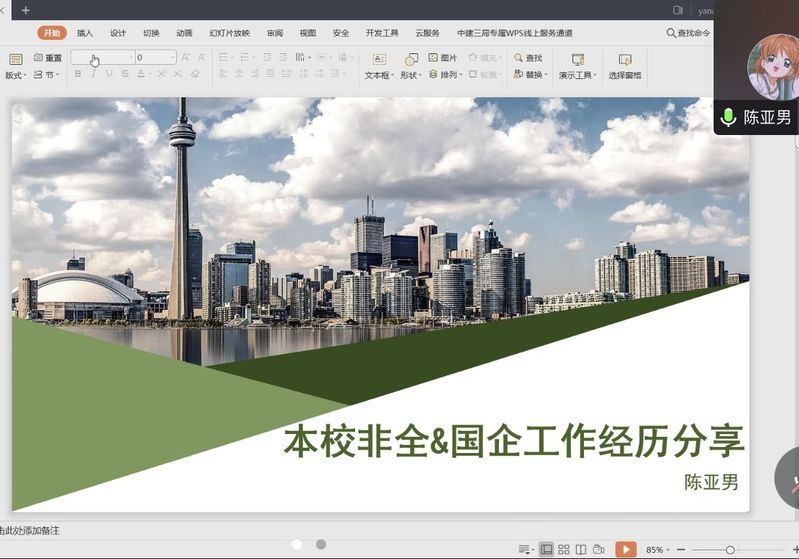The image size is (799, 559).
Task: Open the font size dropdown
Action: (x=172, y=58)
